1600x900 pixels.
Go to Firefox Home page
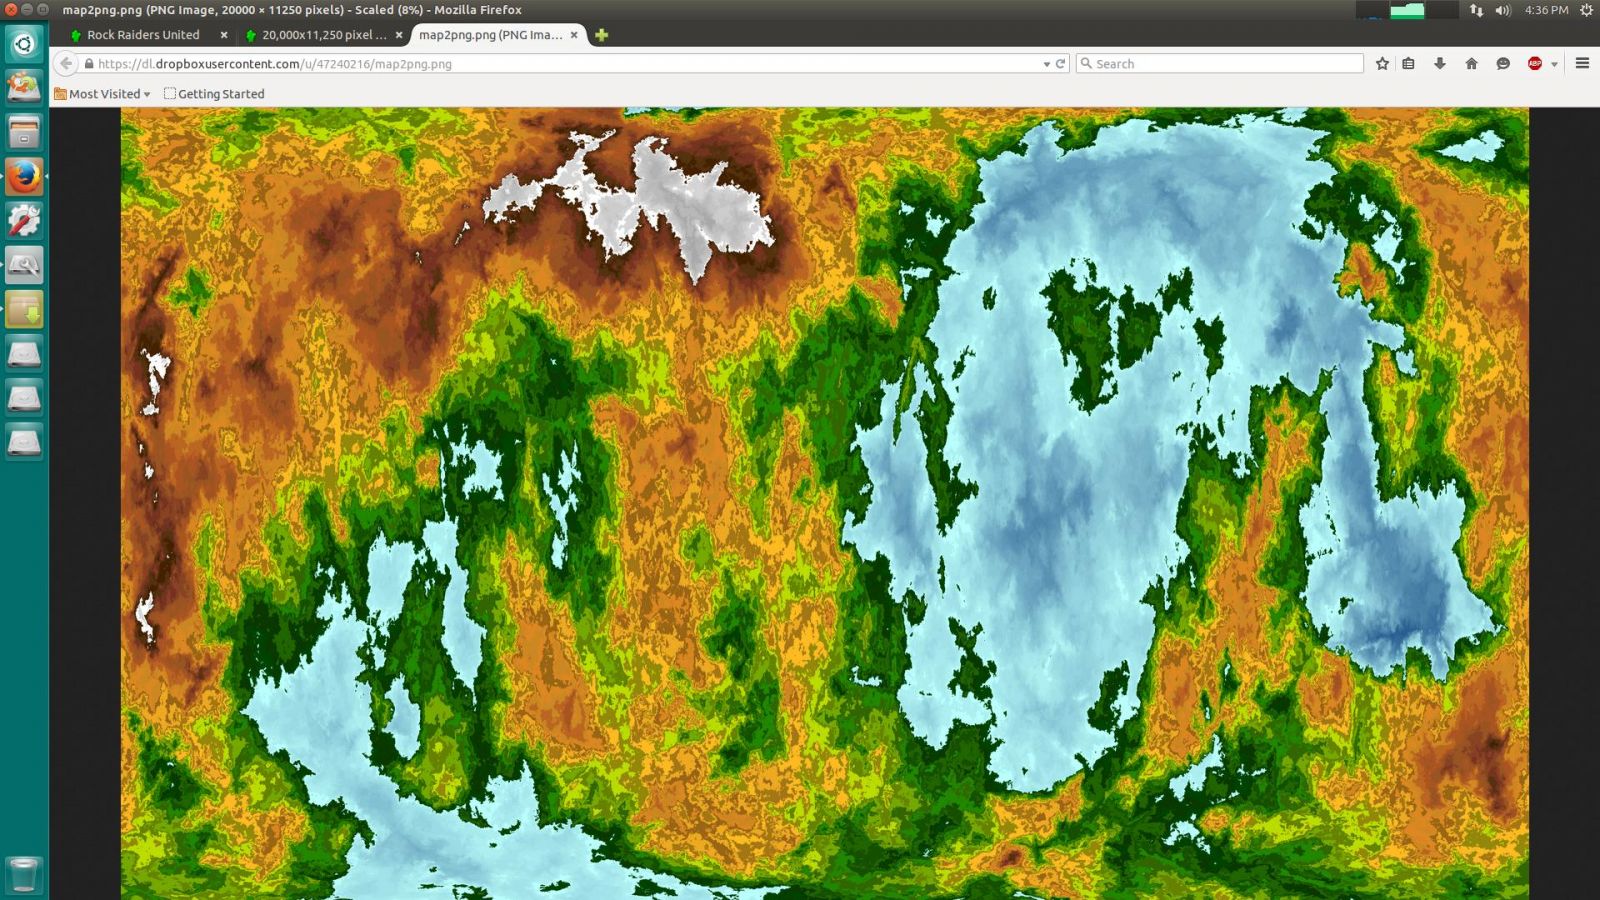1471,63
